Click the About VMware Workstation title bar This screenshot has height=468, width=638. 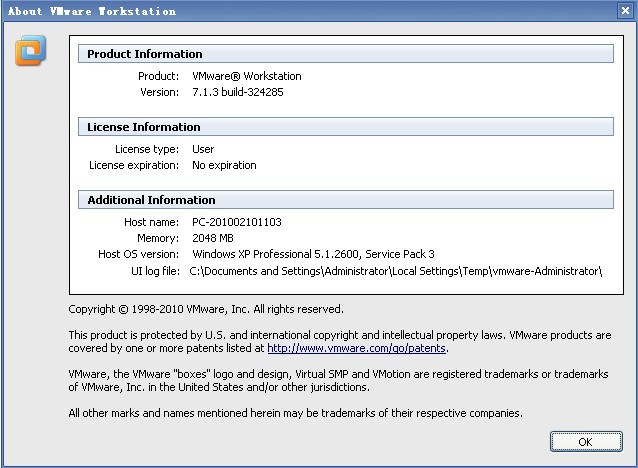(300, 11)
